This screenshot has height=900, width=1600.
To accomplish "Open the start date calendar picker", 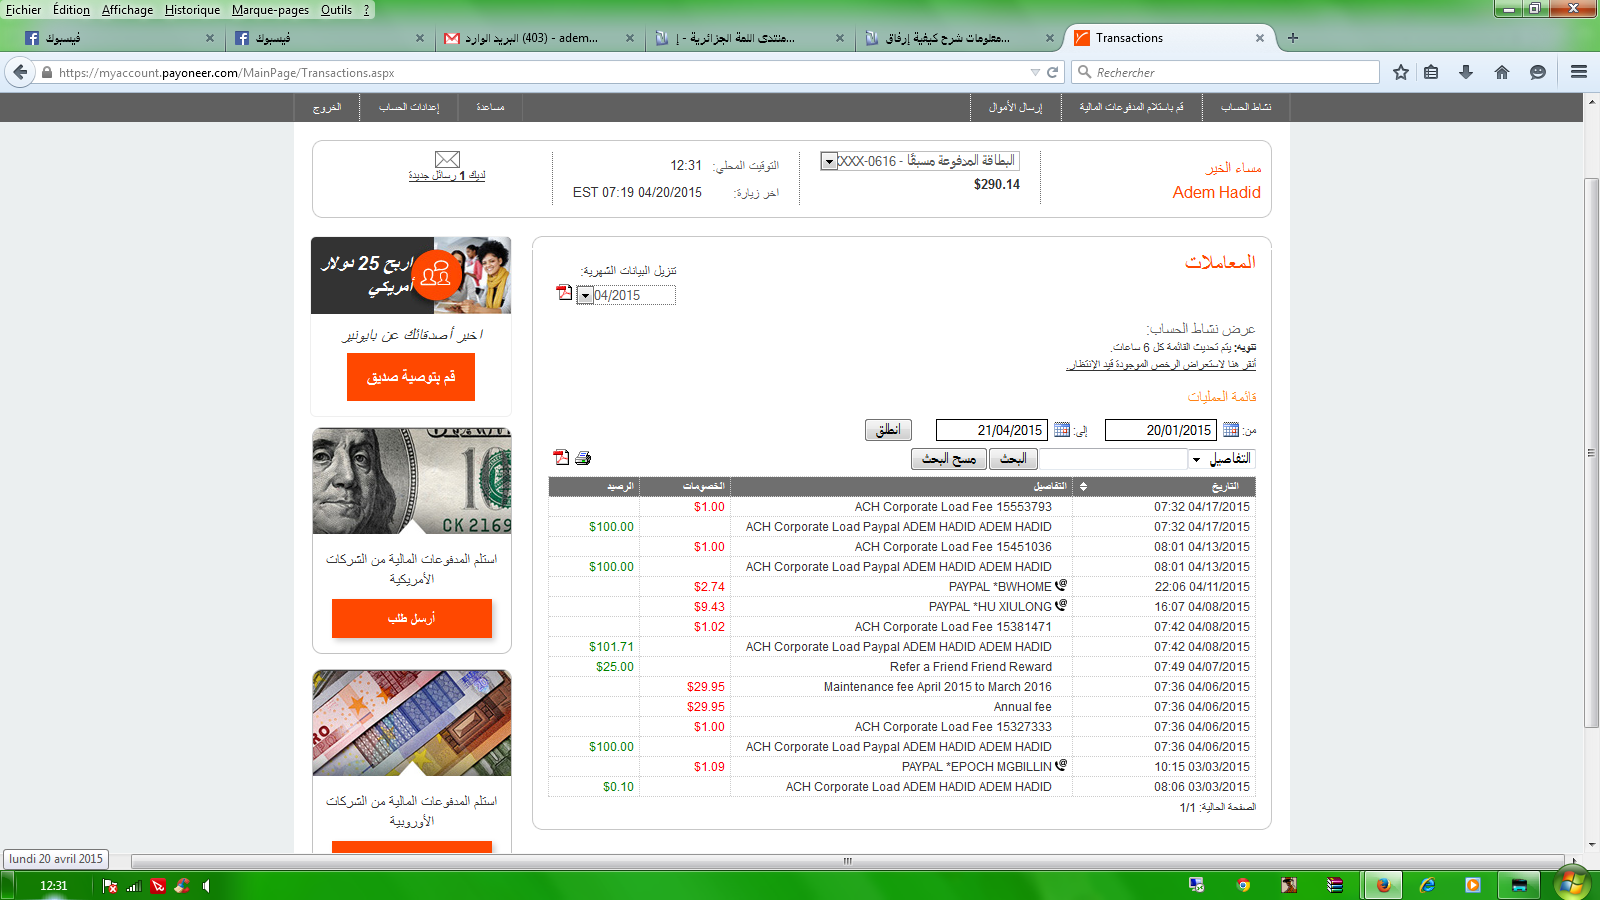I will pyautogui.click(x=1231, y=430).
